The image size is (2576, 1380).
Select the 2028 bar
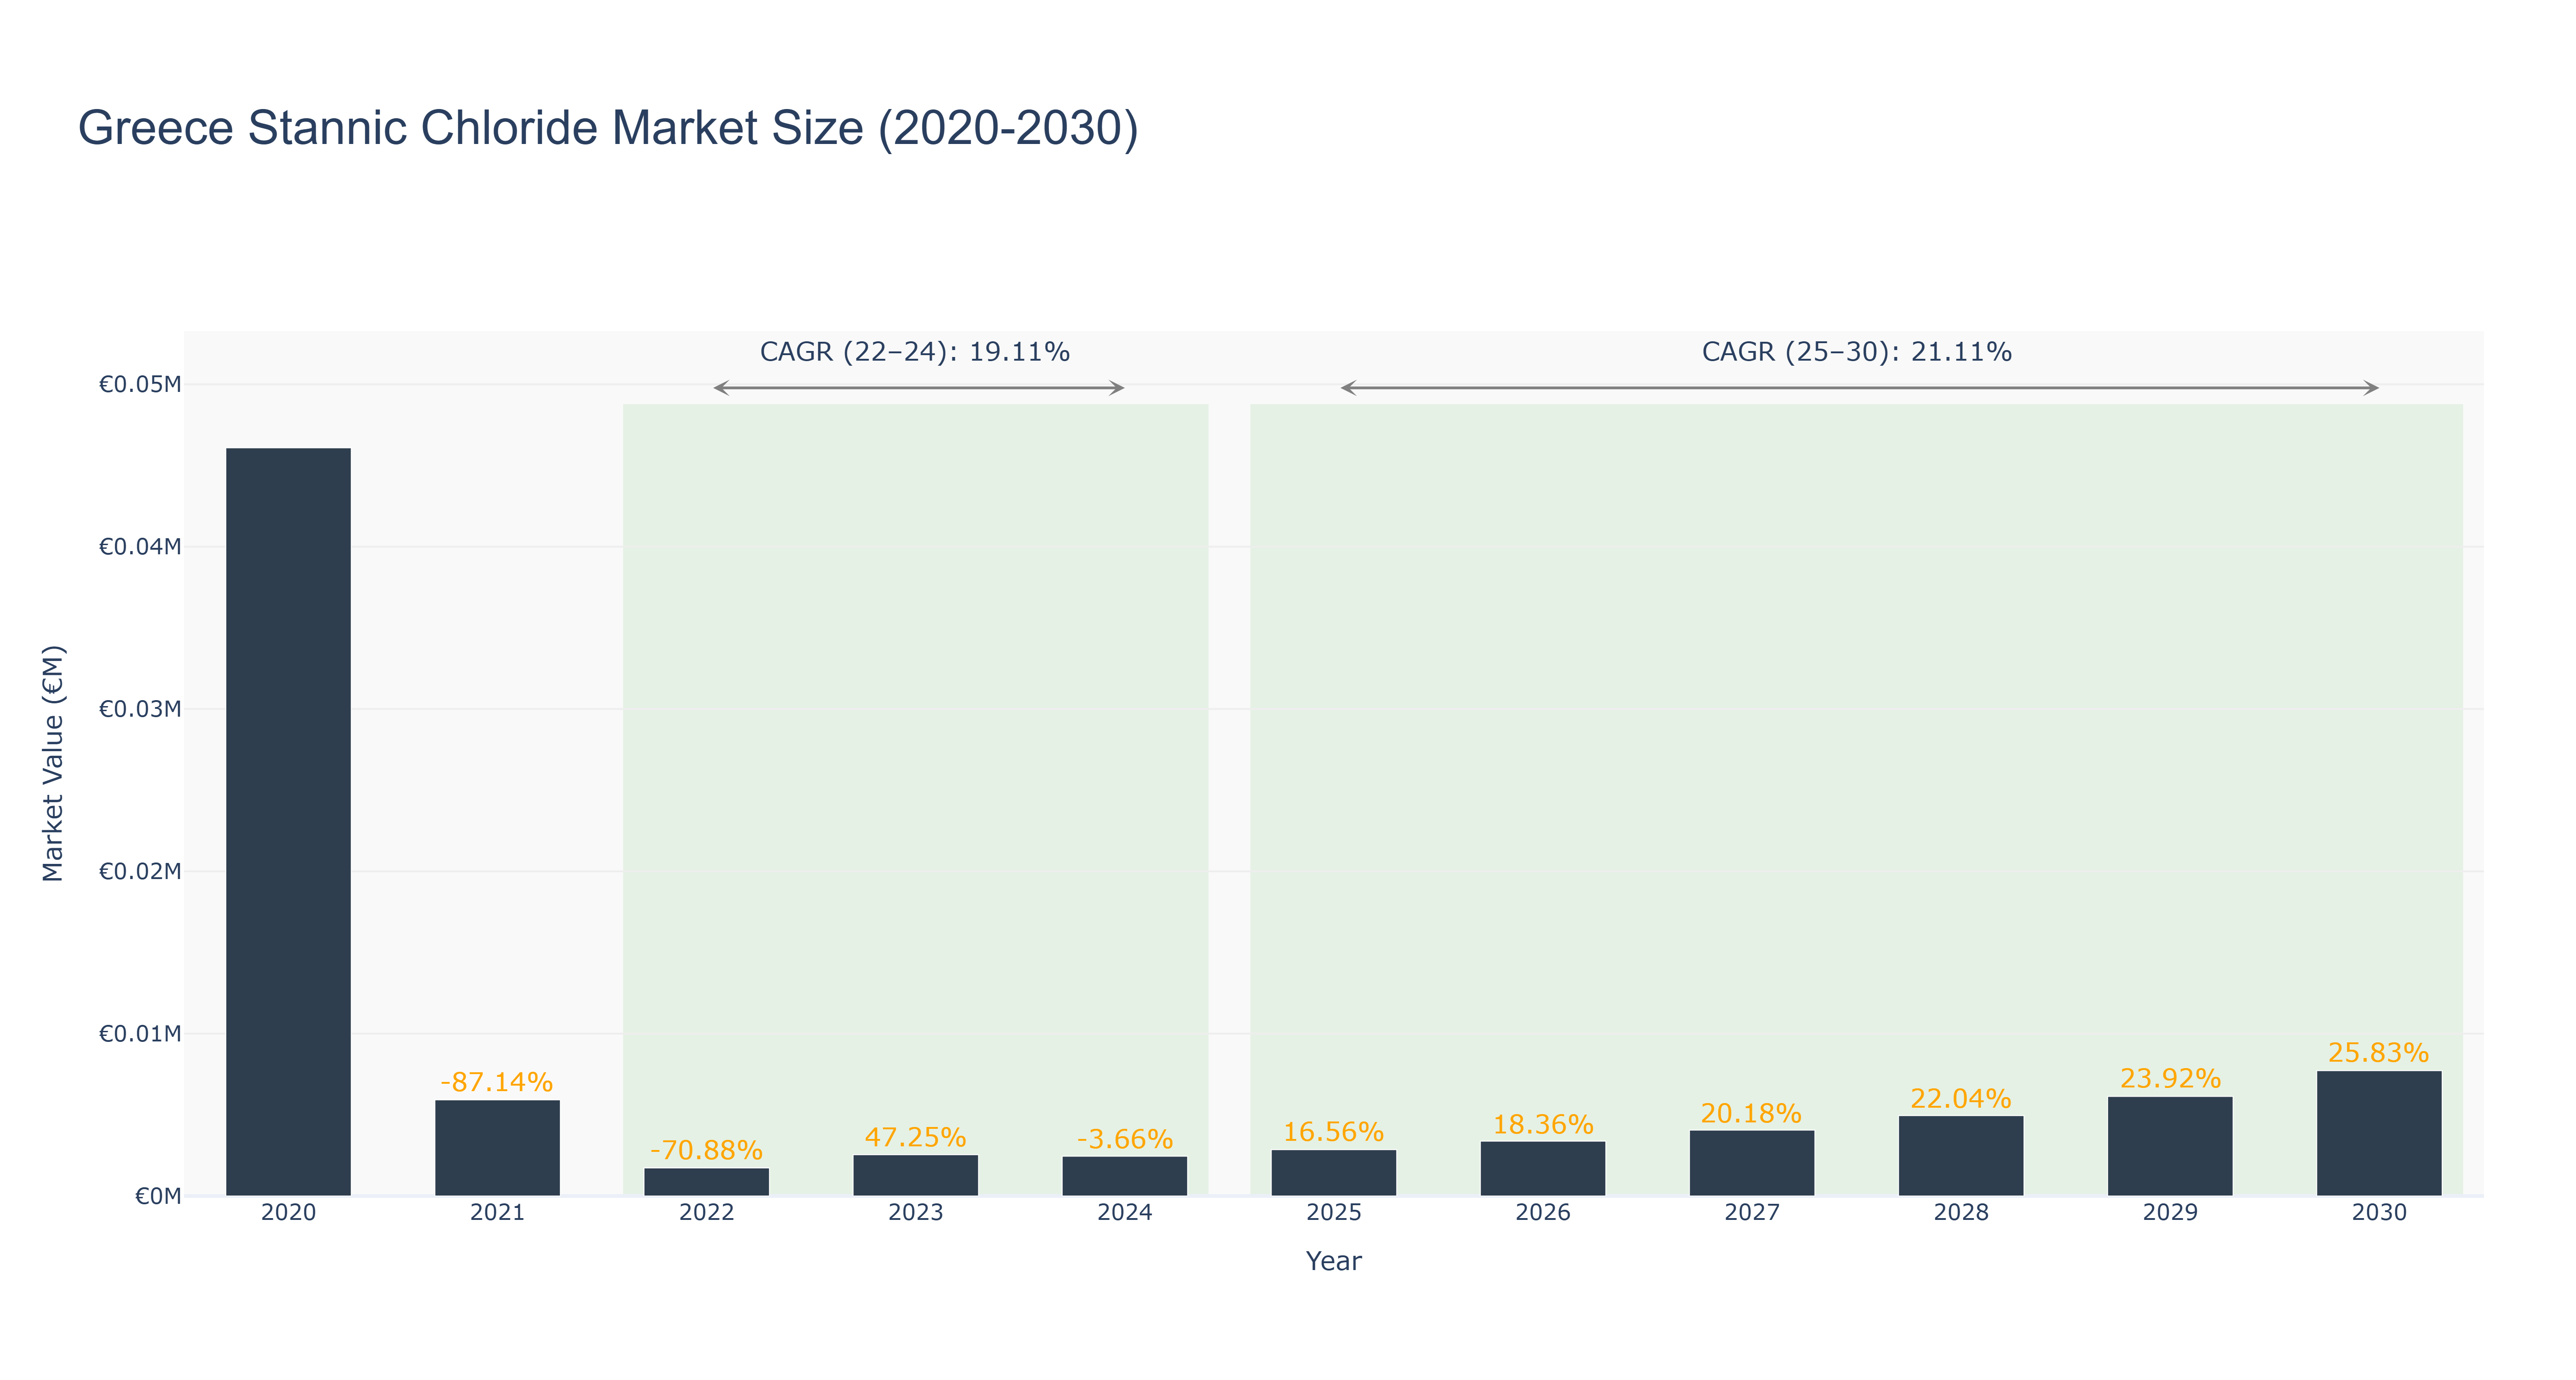tap(1961, 1156)
